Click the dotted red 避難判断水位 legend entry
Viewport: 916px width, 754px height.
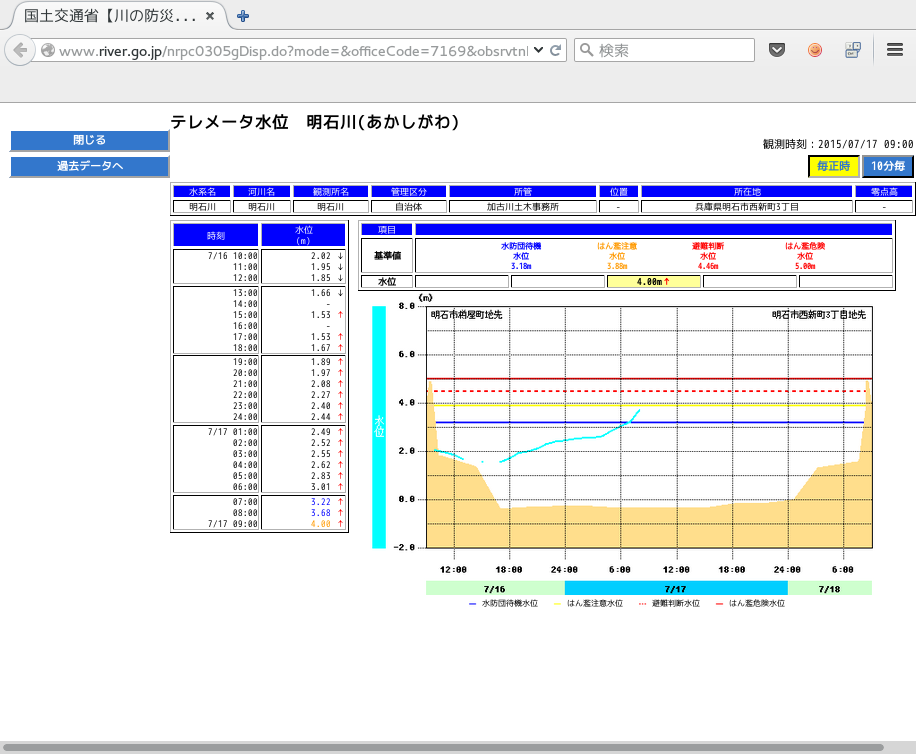pyautogui.click(x=669, y=603)
